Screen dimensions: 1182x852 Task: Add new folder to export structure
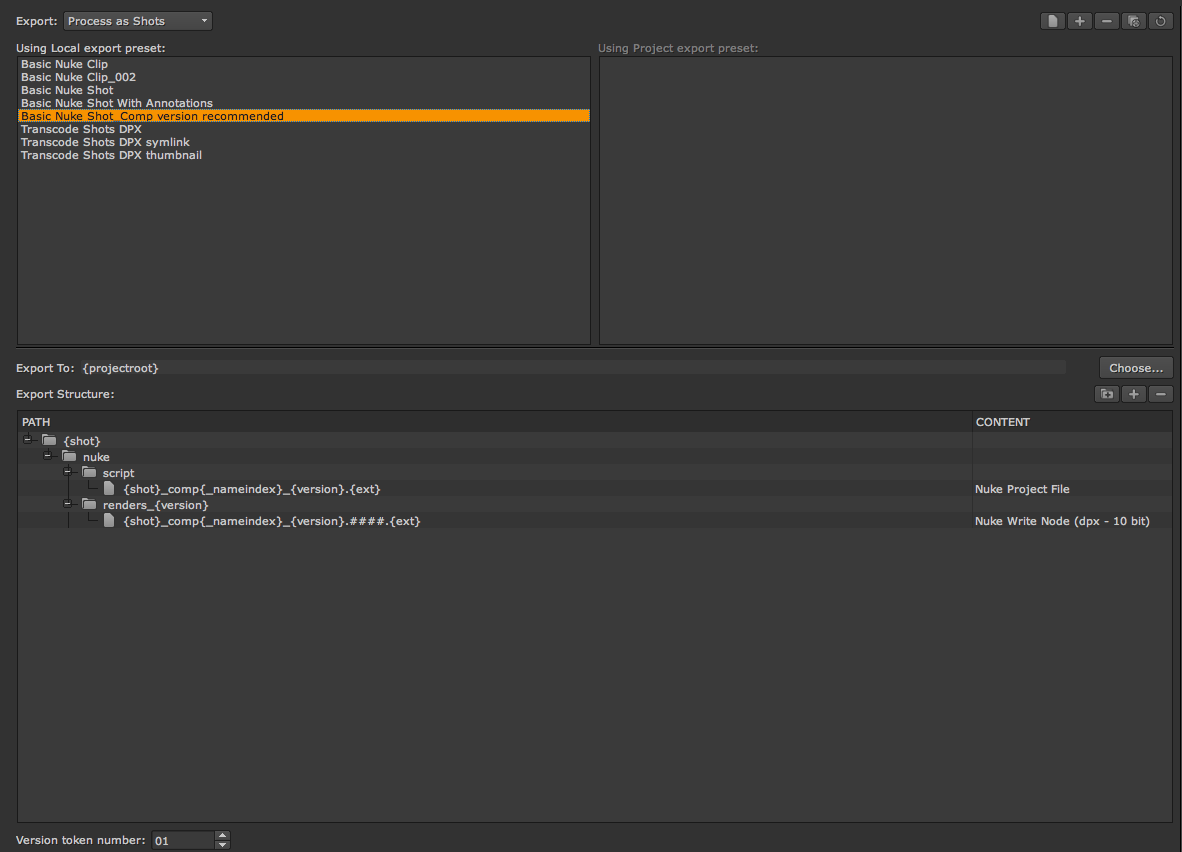1107,394
